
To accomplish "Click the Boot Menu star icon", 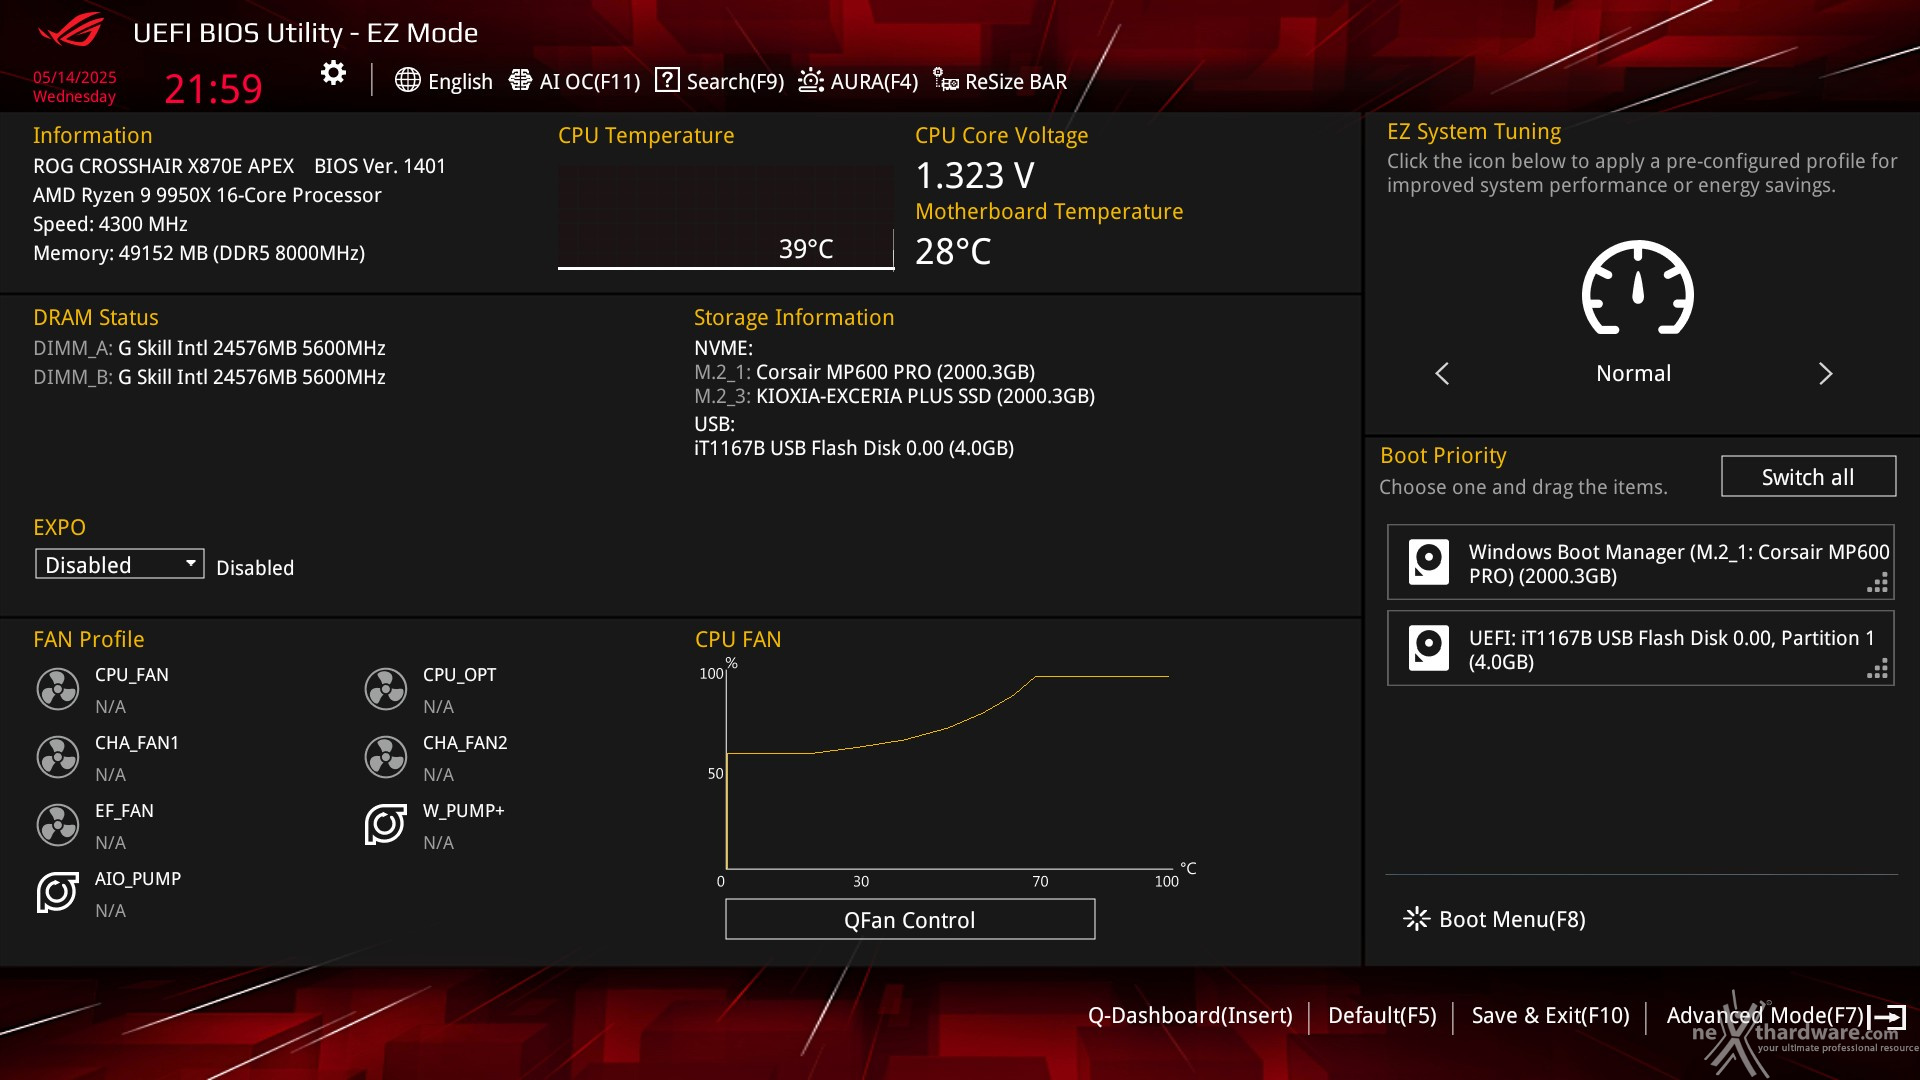I will [1416, 919].
